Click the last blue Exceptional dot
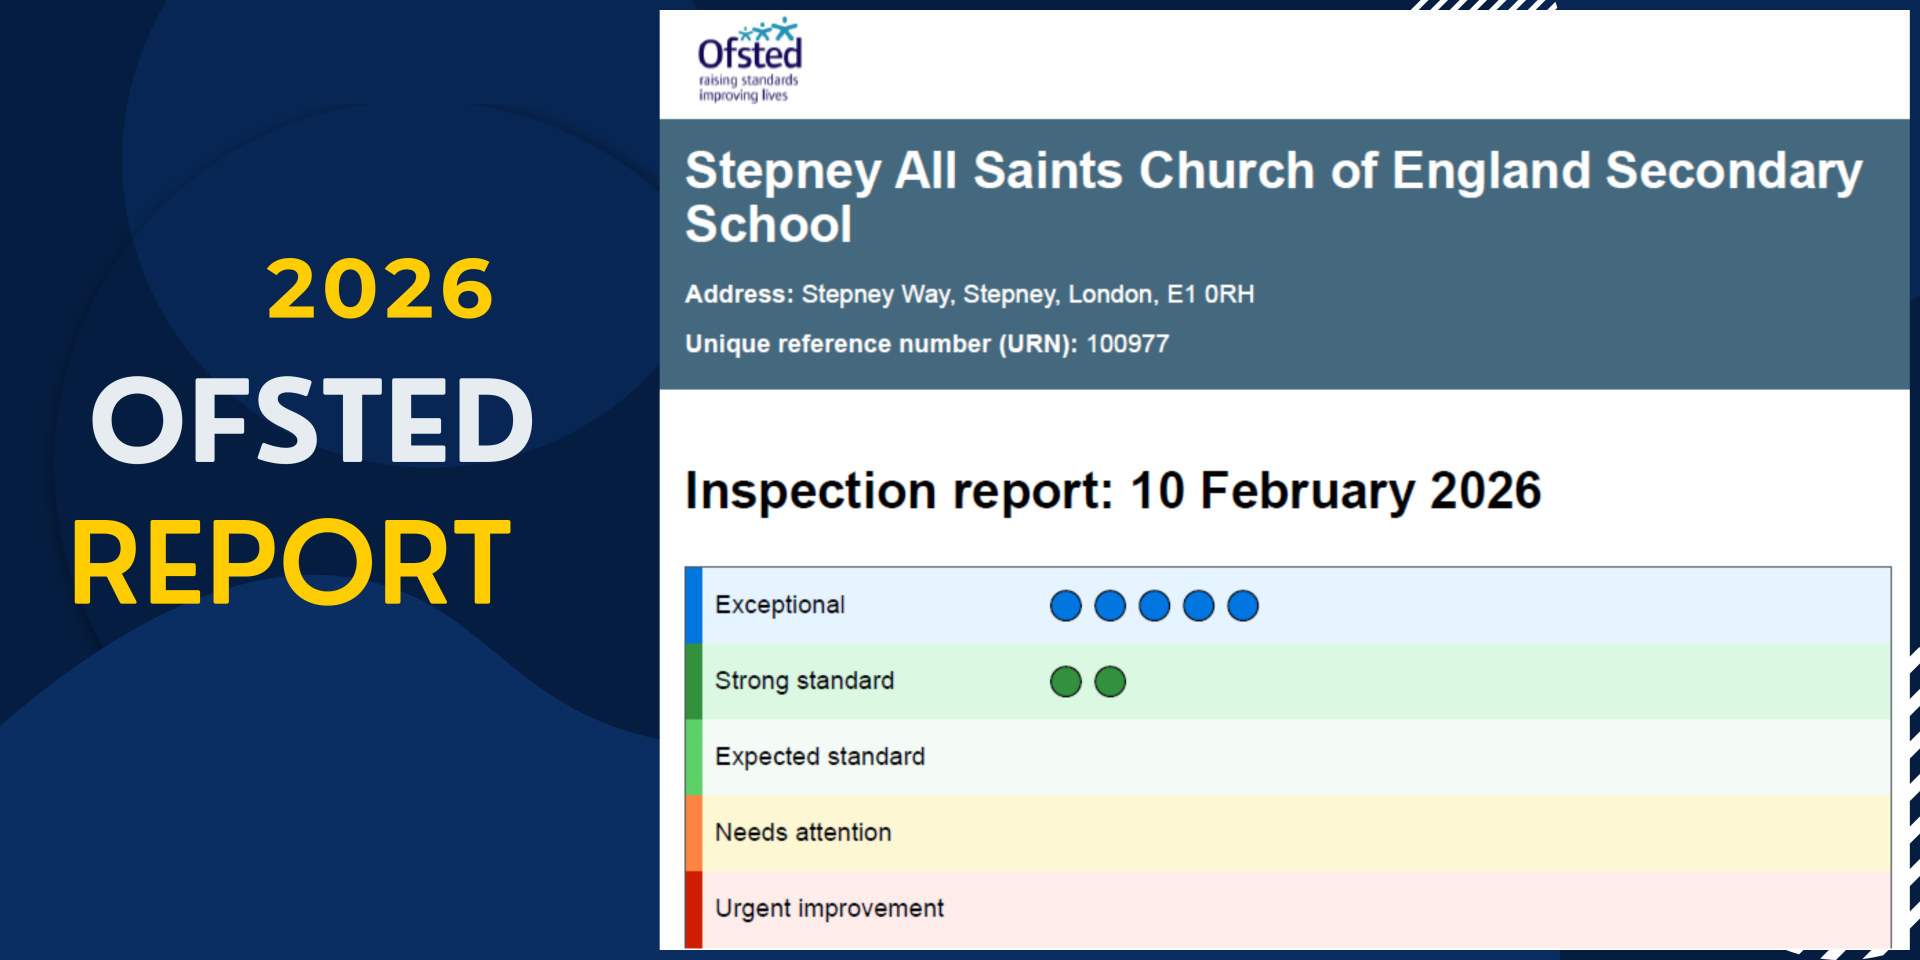Screen dimensions: 1920x960 point(1242,606)
